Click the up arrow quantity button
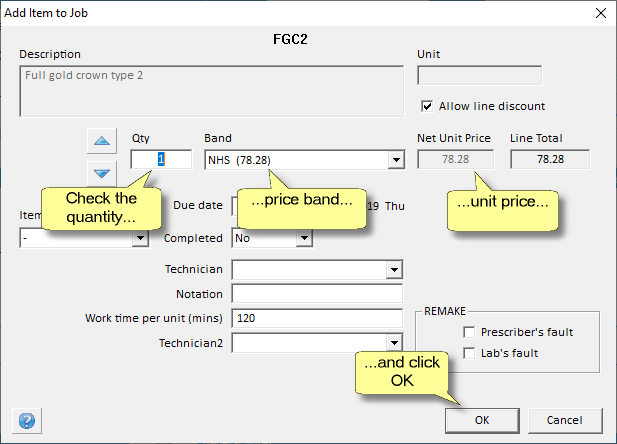617x444 pixels. pos(101,141)
